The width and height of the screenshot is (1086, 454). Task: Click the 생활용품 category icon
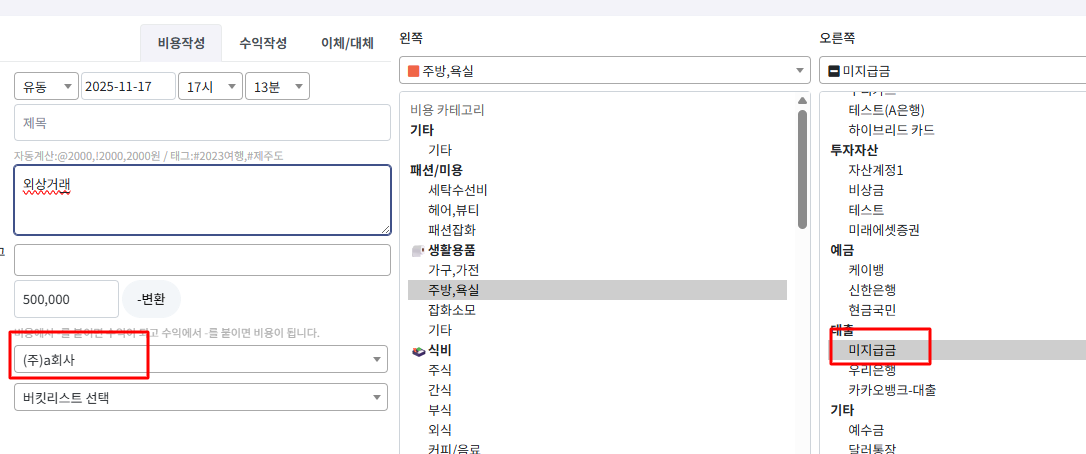(417, 250)
